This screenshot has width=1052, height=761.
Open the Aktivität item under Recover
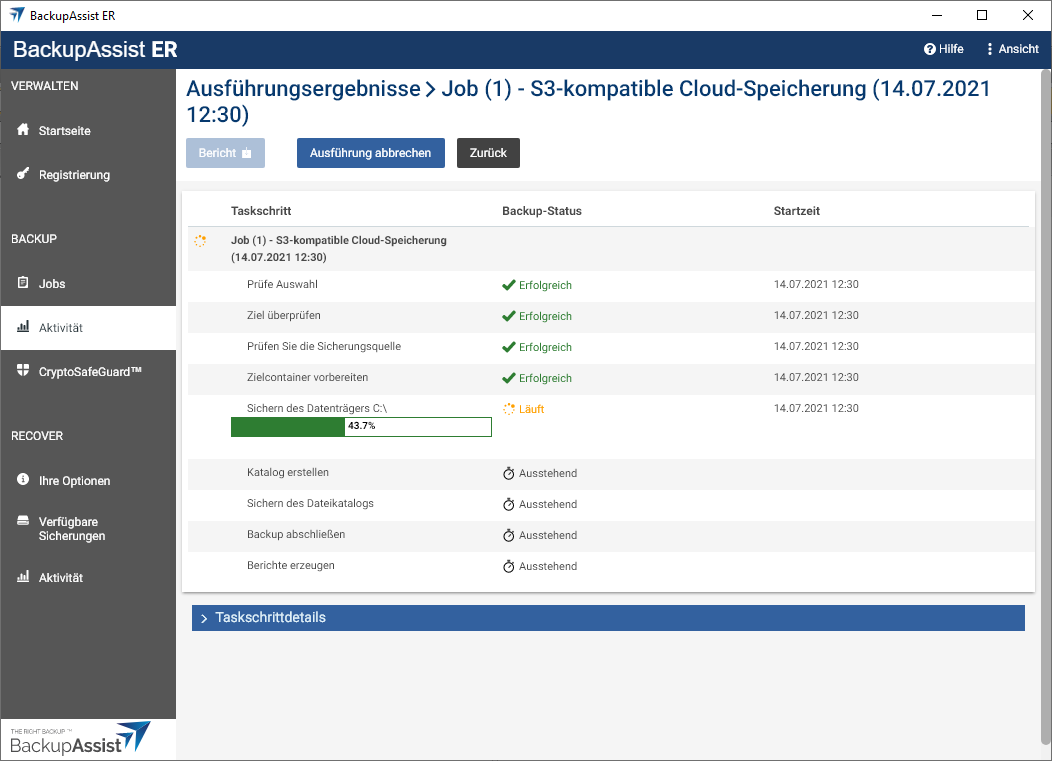coord(60,578)
